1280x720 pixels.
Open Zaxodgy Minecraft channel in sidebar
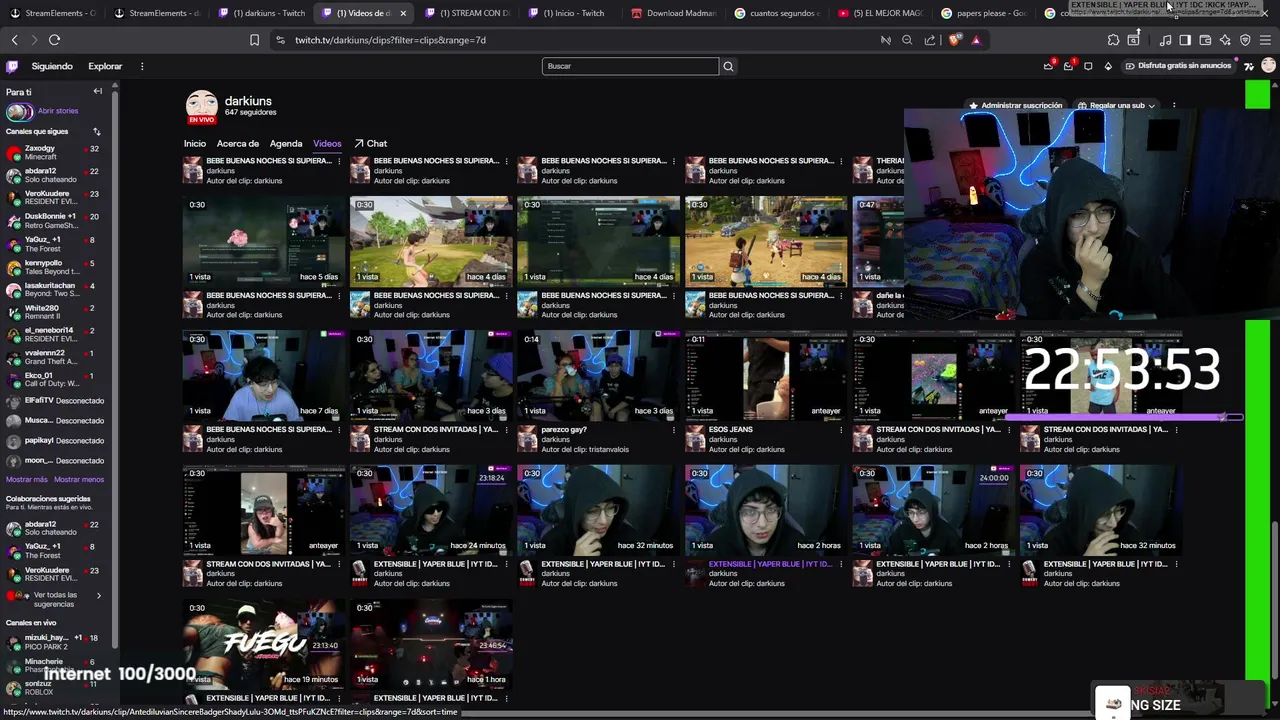point(53,152)
